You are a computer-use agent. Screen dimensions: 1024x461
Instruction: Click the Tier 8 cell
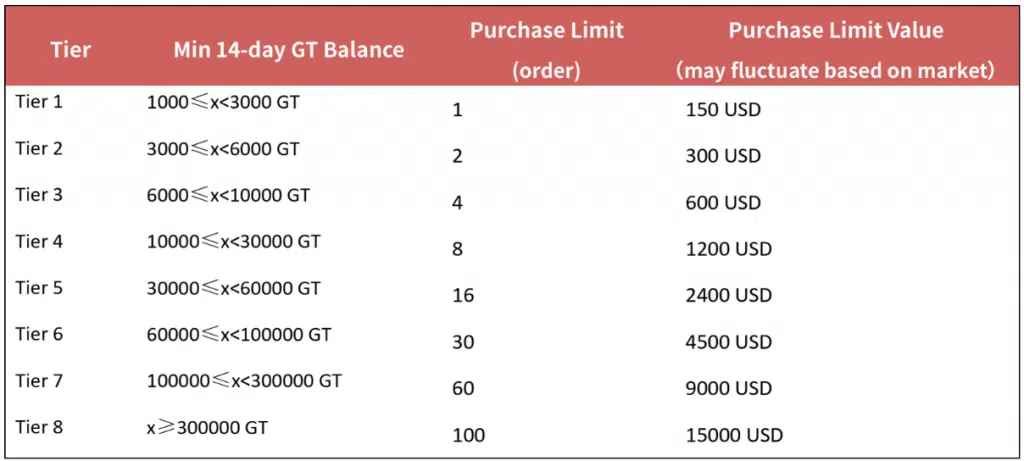click(39, 427)
